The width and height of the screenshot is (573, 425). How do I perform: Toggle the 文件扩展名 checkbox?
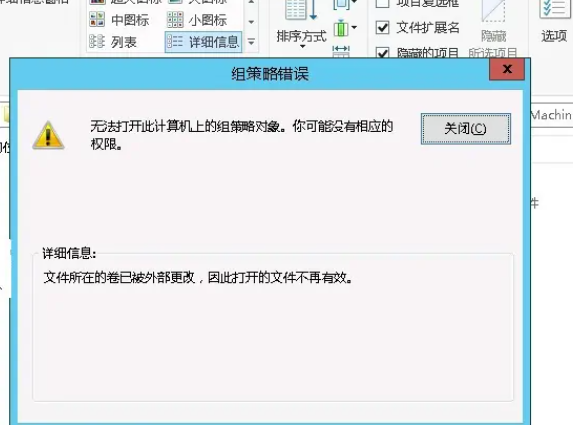[382, 27]
